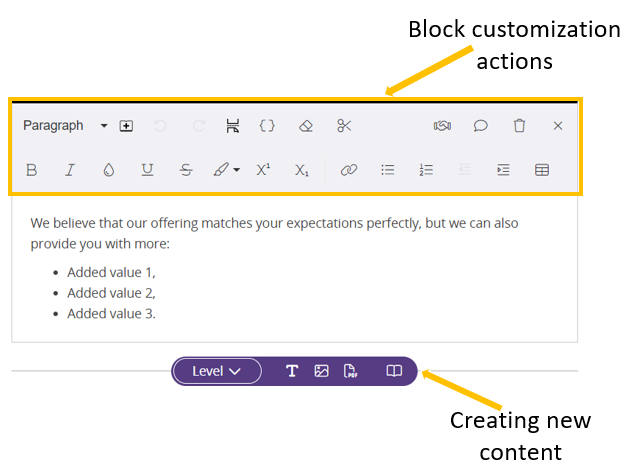The width and height of the screenshot is (632, 475).
Task: Add new text block
Action: (292, 371)
